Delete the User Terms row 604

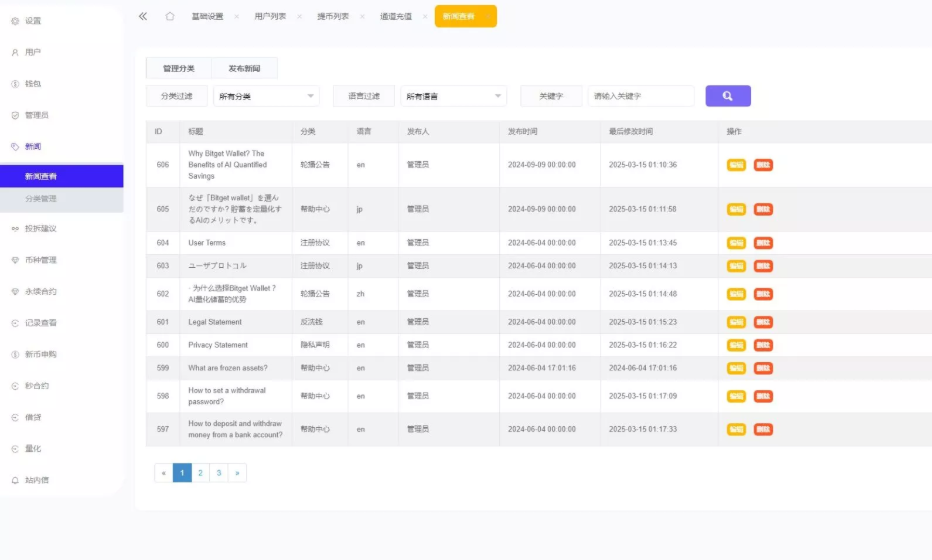(763, 243)
